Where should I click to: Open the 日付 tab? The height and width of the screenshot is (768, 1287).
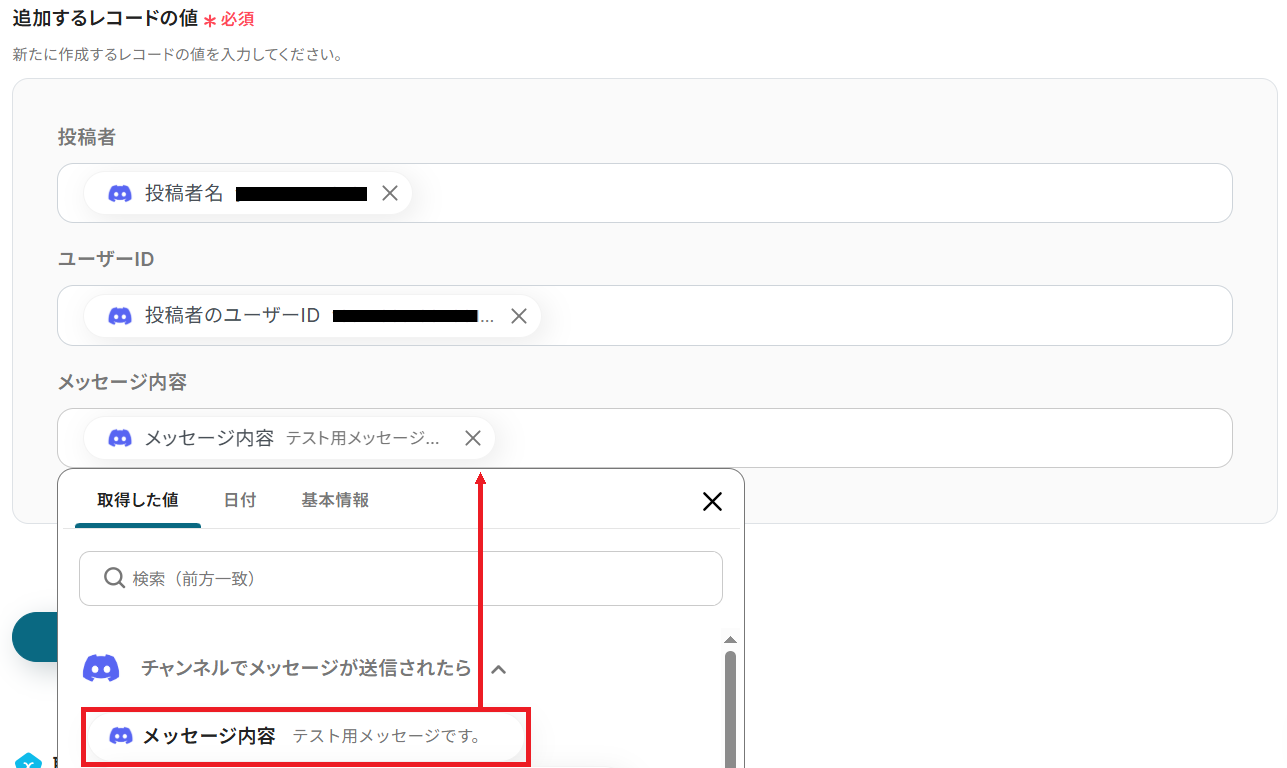[240, 500]
